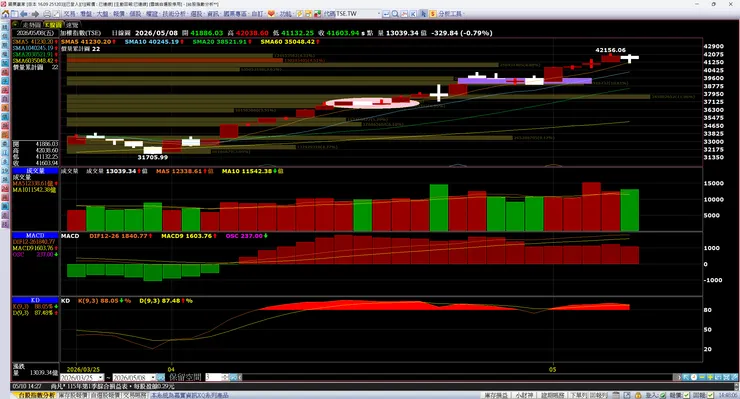Click the 下單列 status bar button
Image resolution: width=740 pixels, height=399 pixels.
click(578, 395)
